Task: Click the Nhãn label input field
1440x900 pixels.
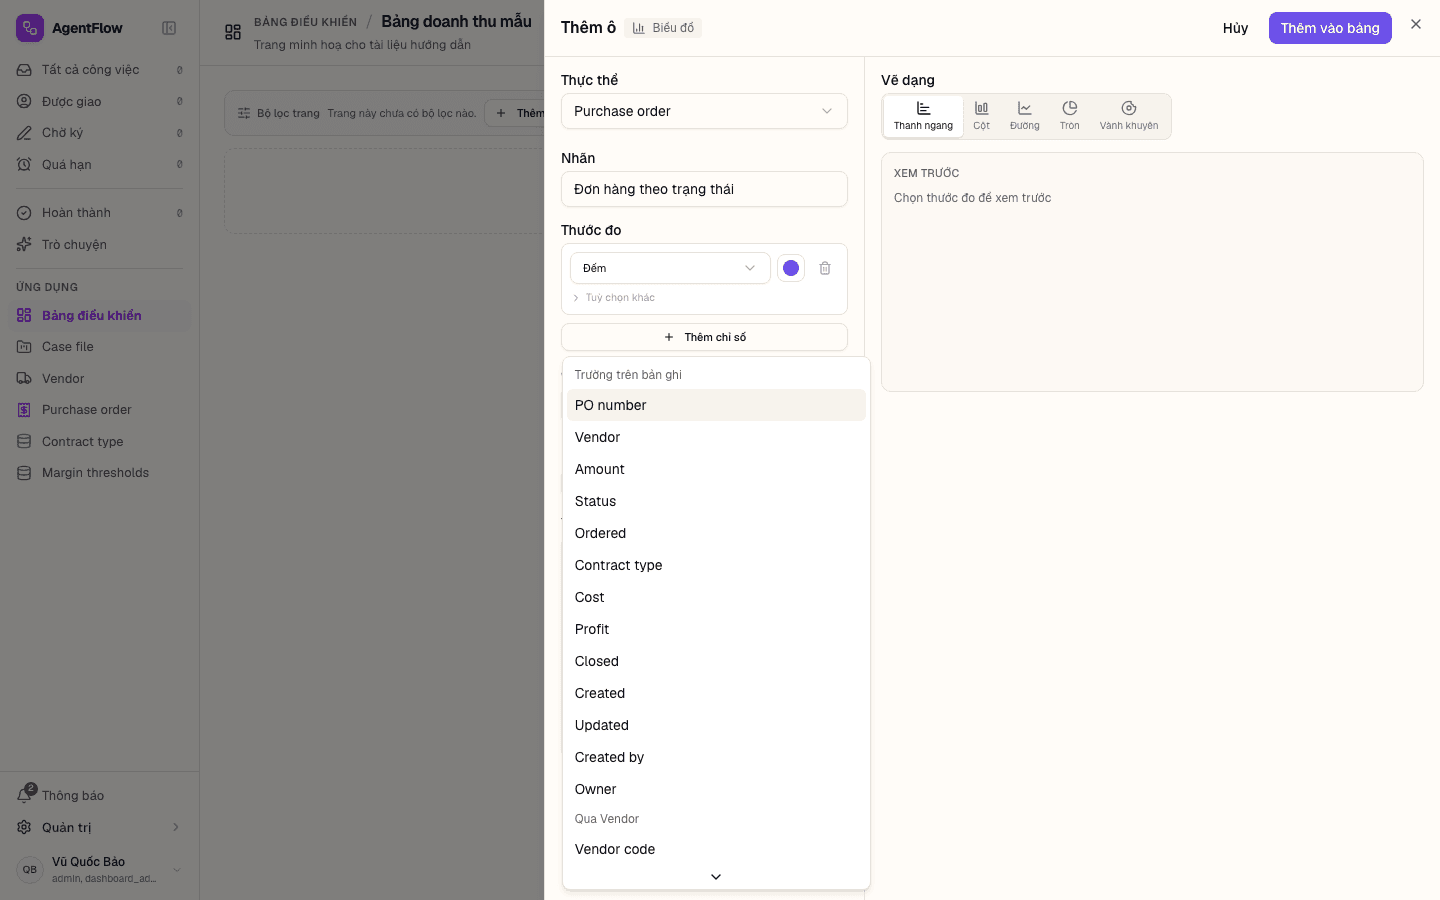Action: pos(704,189)
